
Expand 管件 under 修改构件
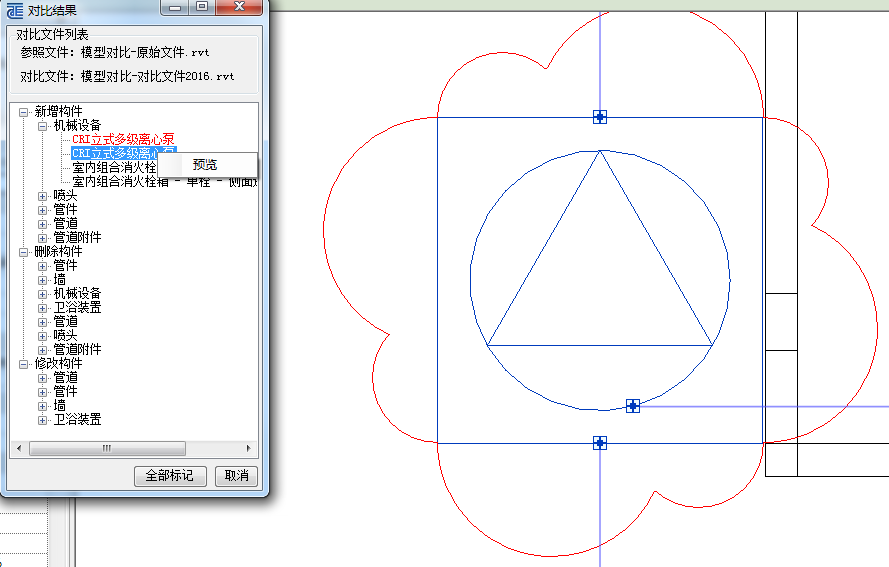click(x=43, y=392)
